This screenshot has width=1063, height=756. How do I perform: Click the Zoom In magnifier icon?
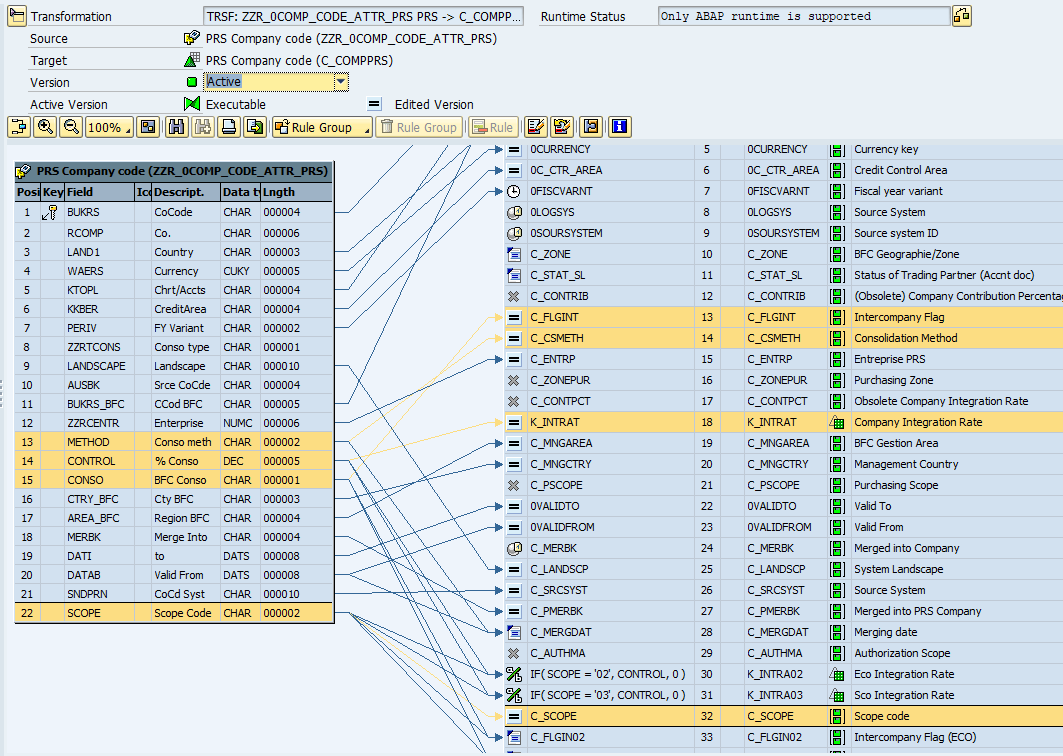45,127
